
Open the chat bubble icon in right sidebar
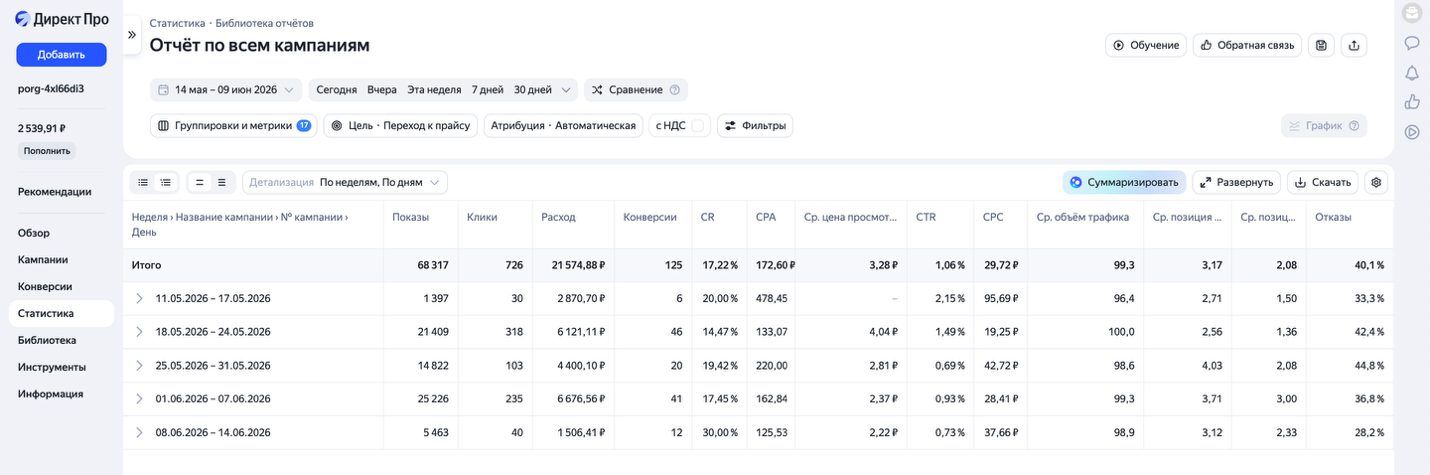(x=1412, y=43)
